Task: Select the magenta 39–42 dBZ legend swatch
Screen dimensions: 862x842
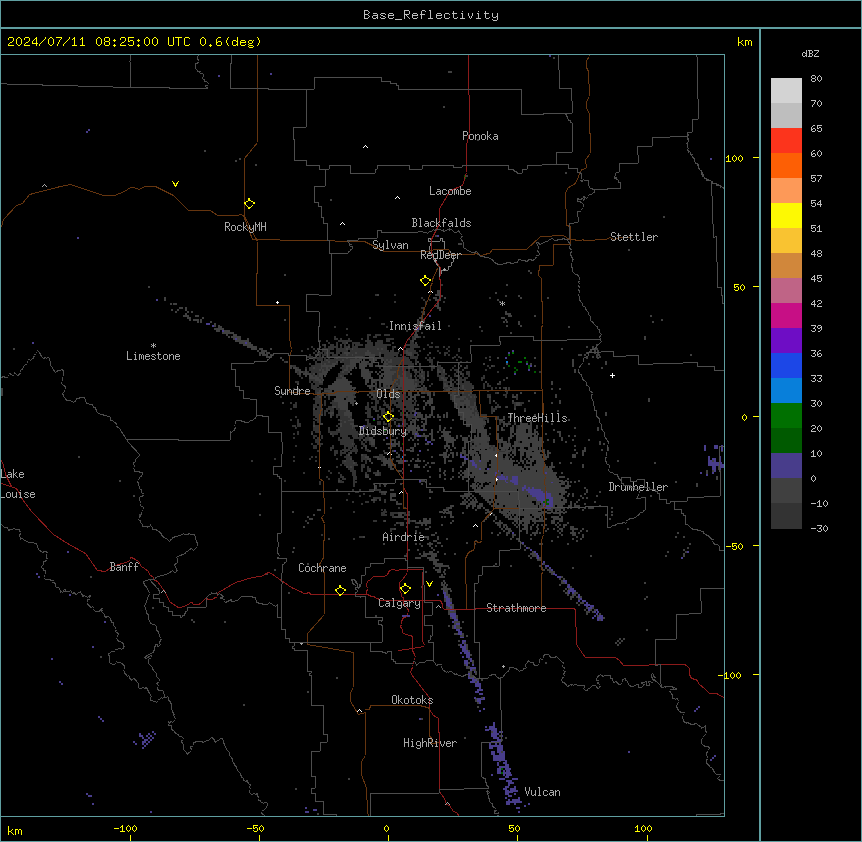Action: tap(786, 315)
